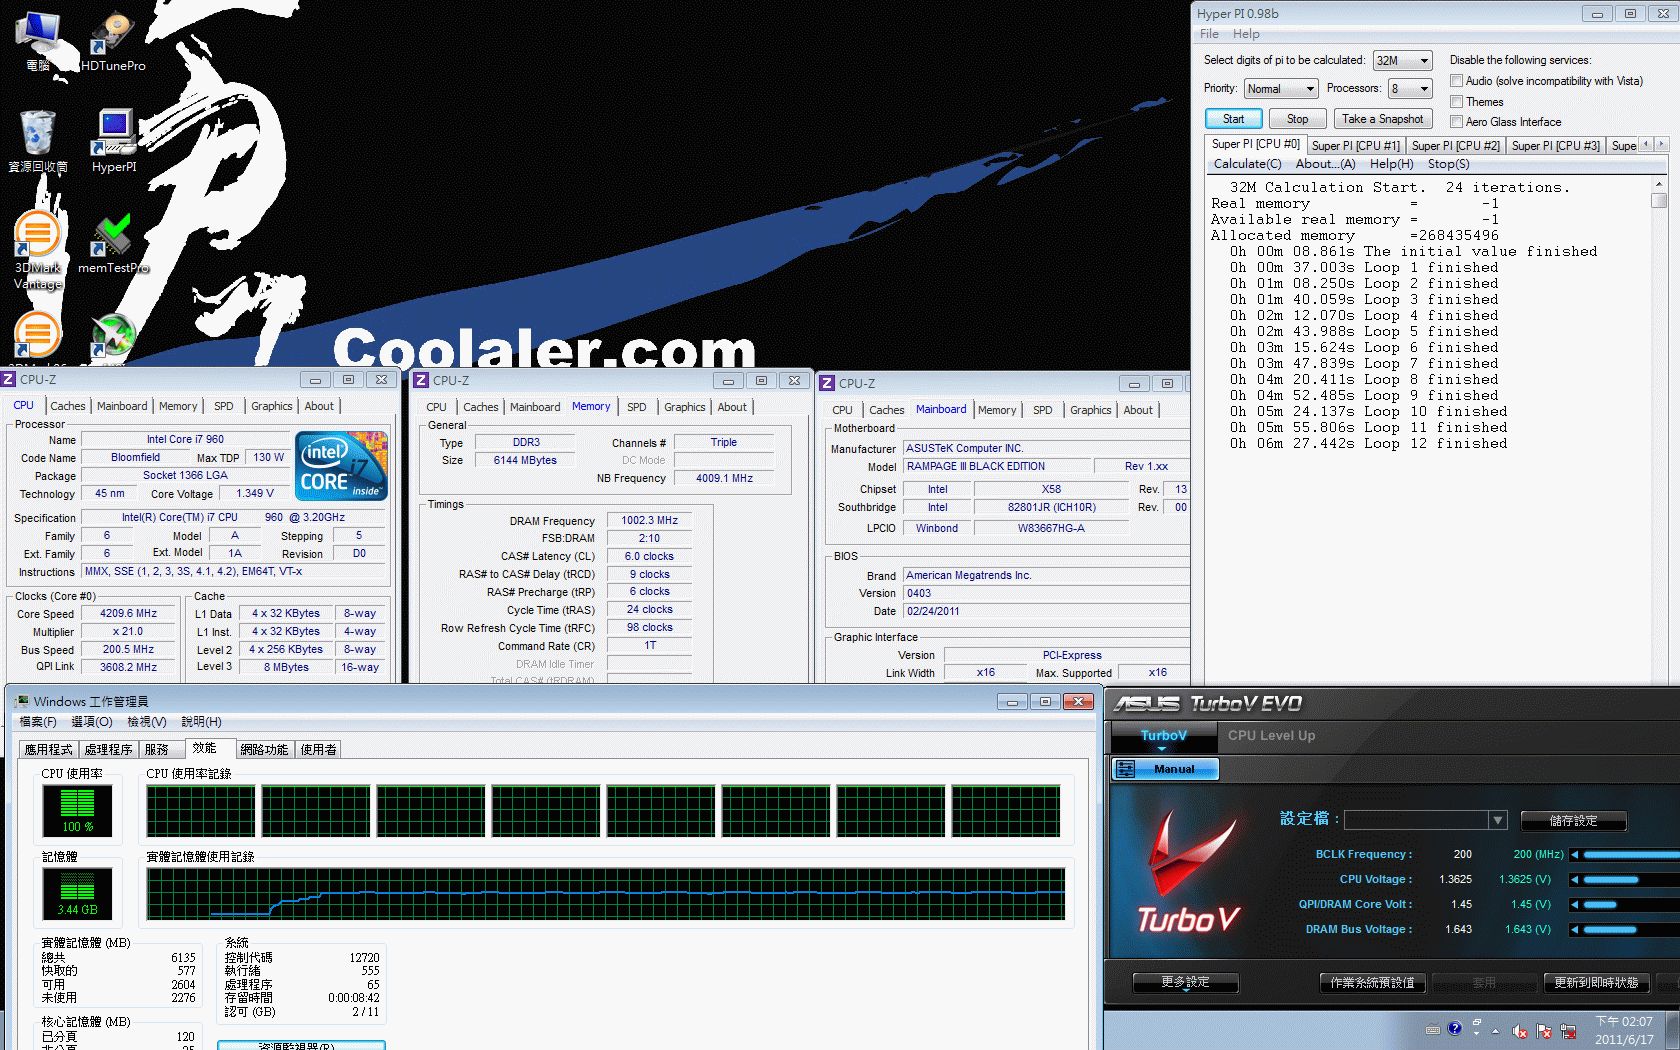Click the 作業系統預設值 OS default button
This screenshot has height=1050, width=1680.
click(x=1372, y=983)
